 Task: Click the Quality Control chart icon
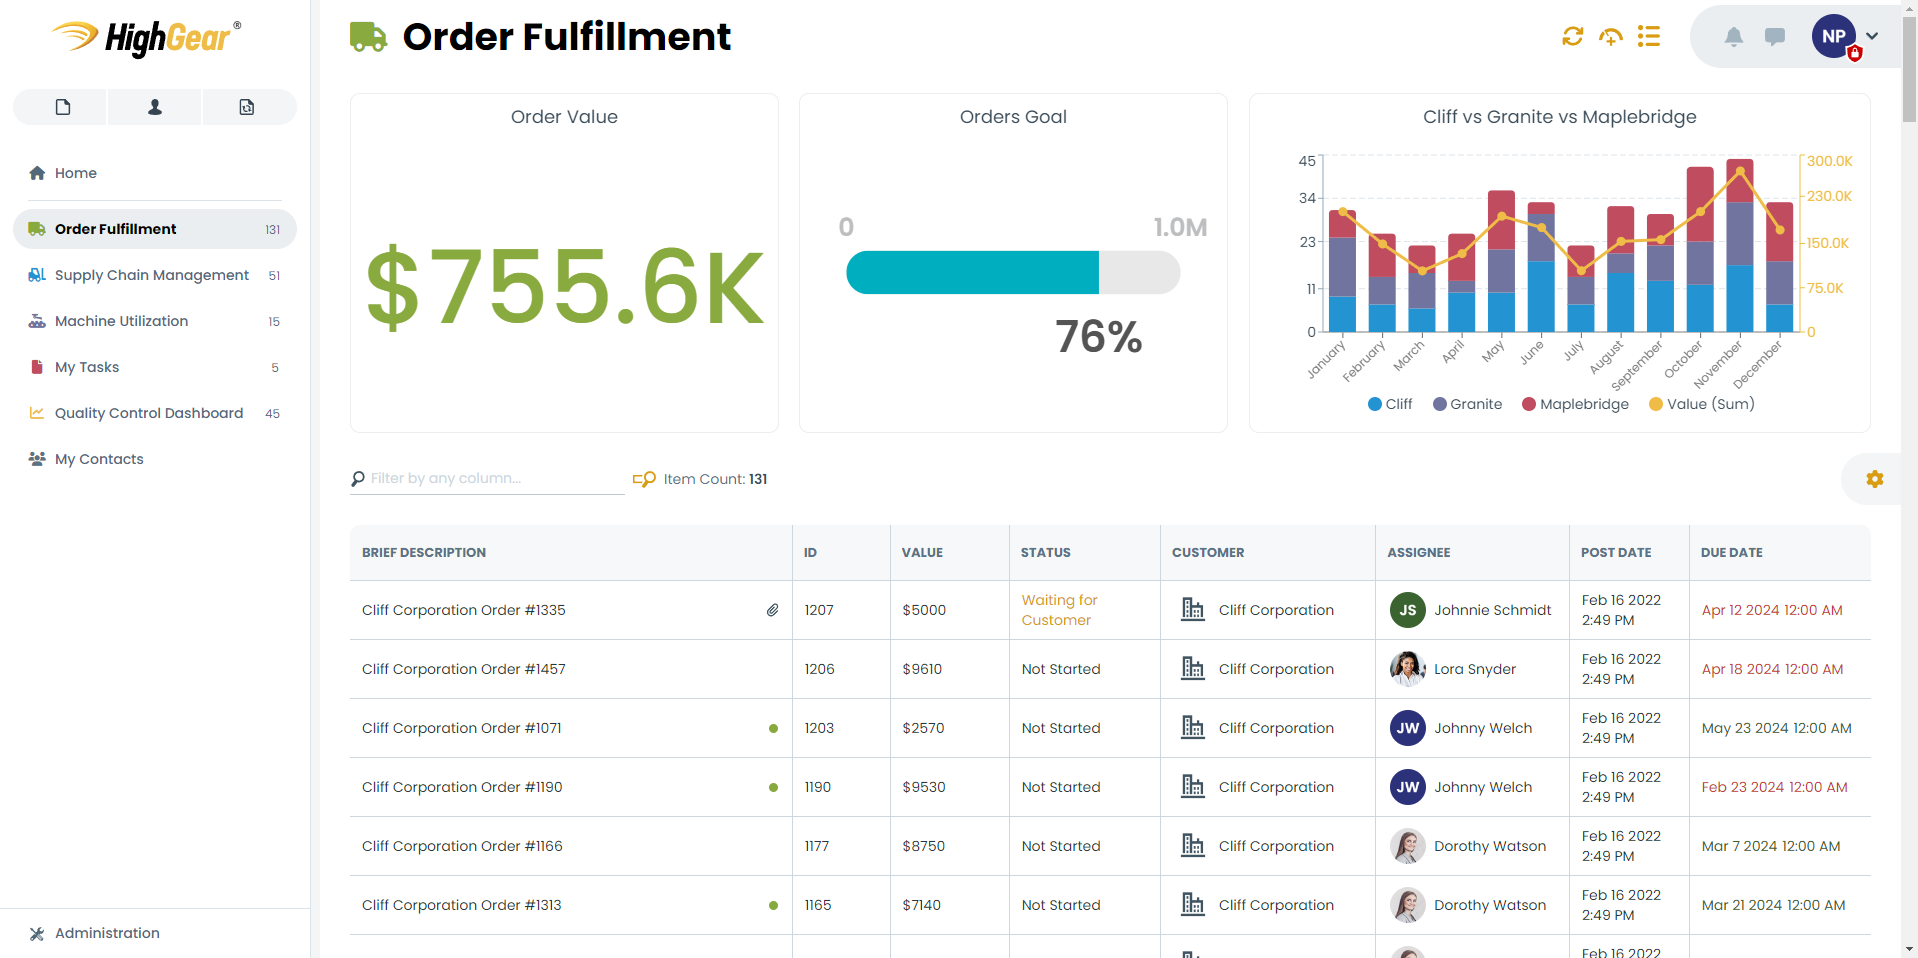[37, 413]
